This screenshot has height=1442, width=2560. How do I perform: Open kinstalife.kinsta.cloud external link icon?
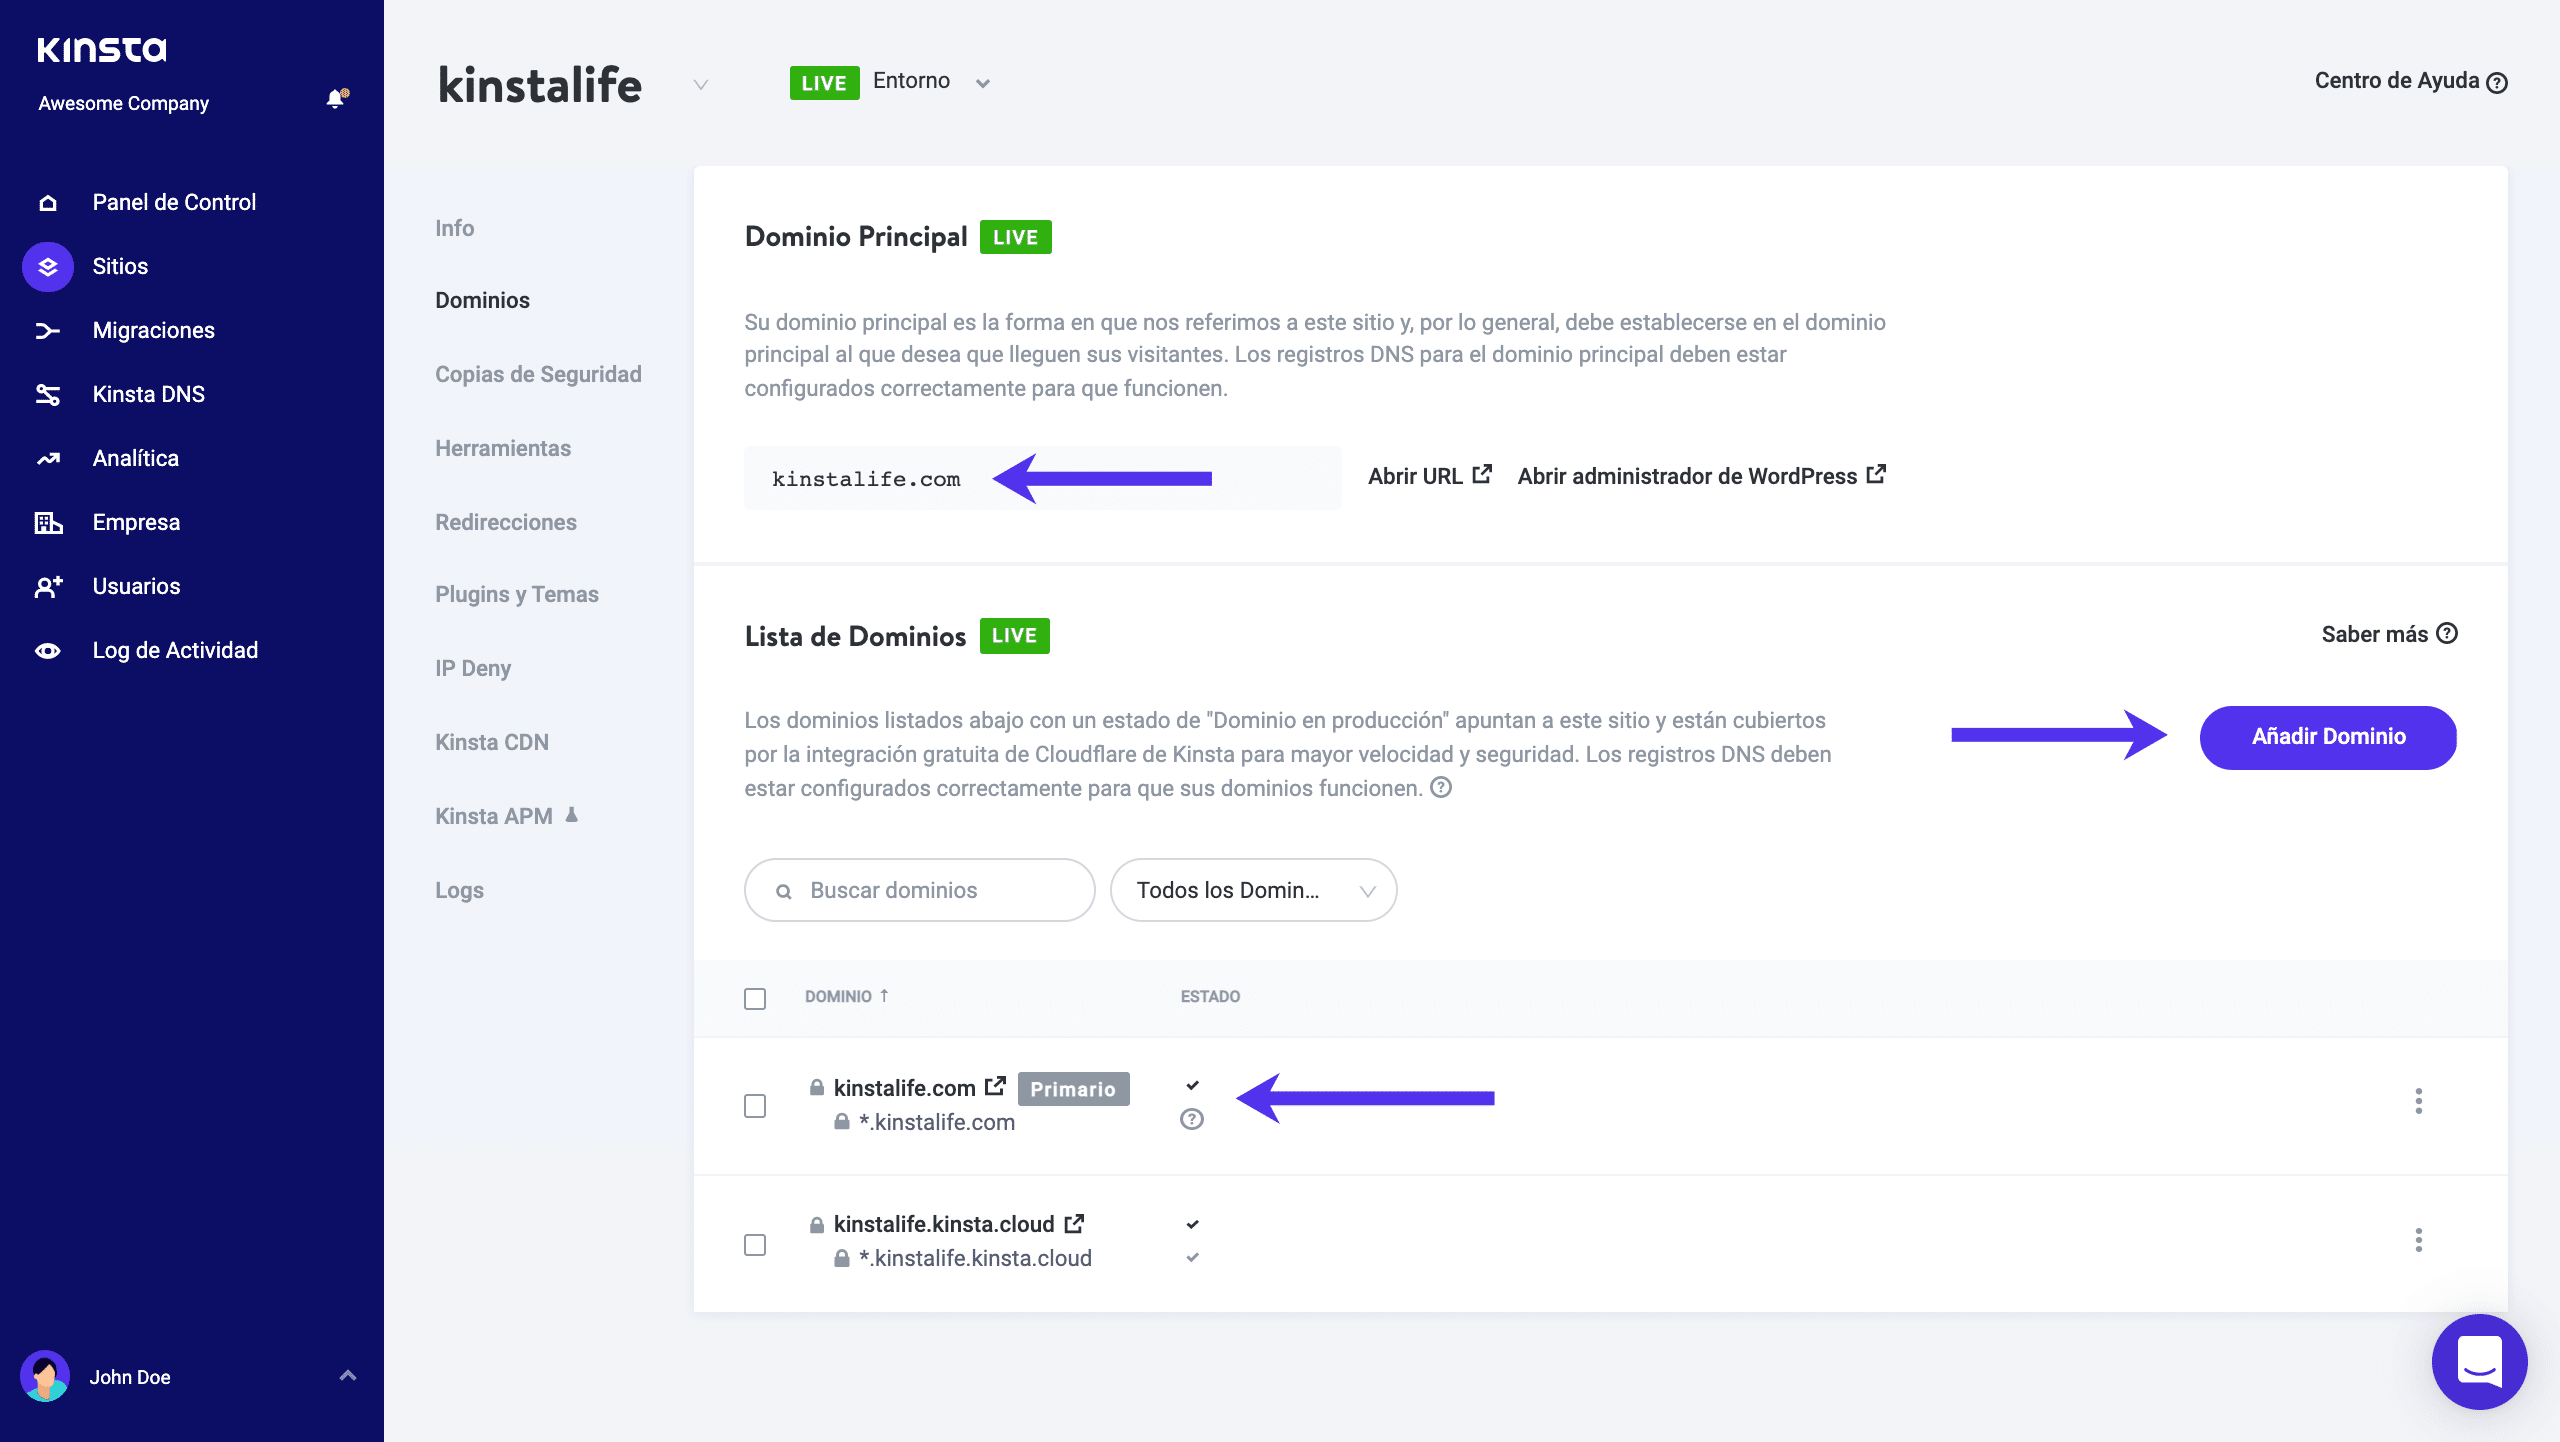[x=1074, y=1224]
